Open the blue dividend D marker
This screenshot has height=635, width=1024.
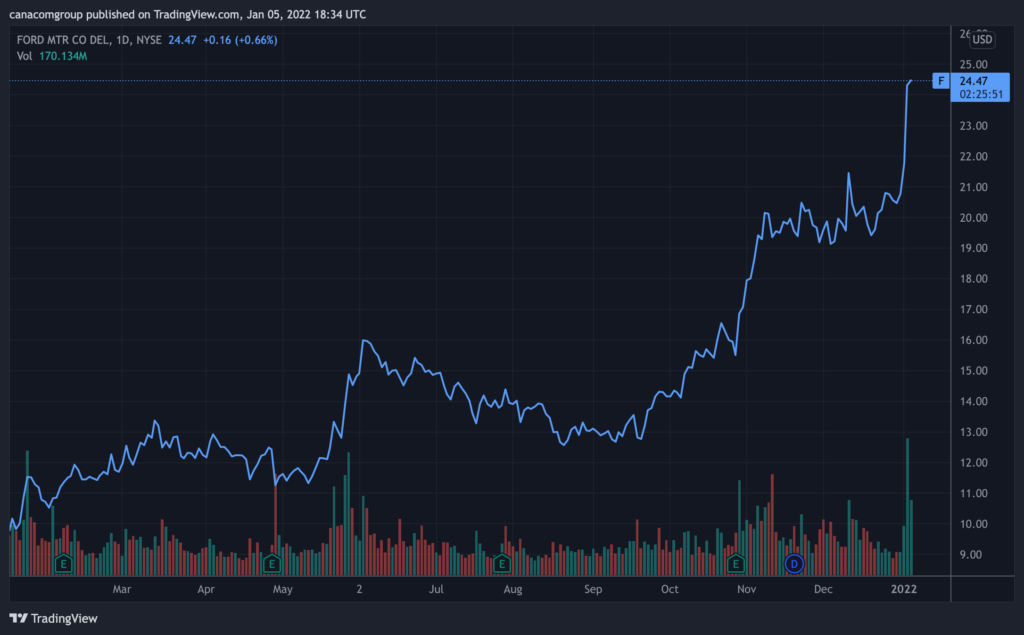(794, 563)
